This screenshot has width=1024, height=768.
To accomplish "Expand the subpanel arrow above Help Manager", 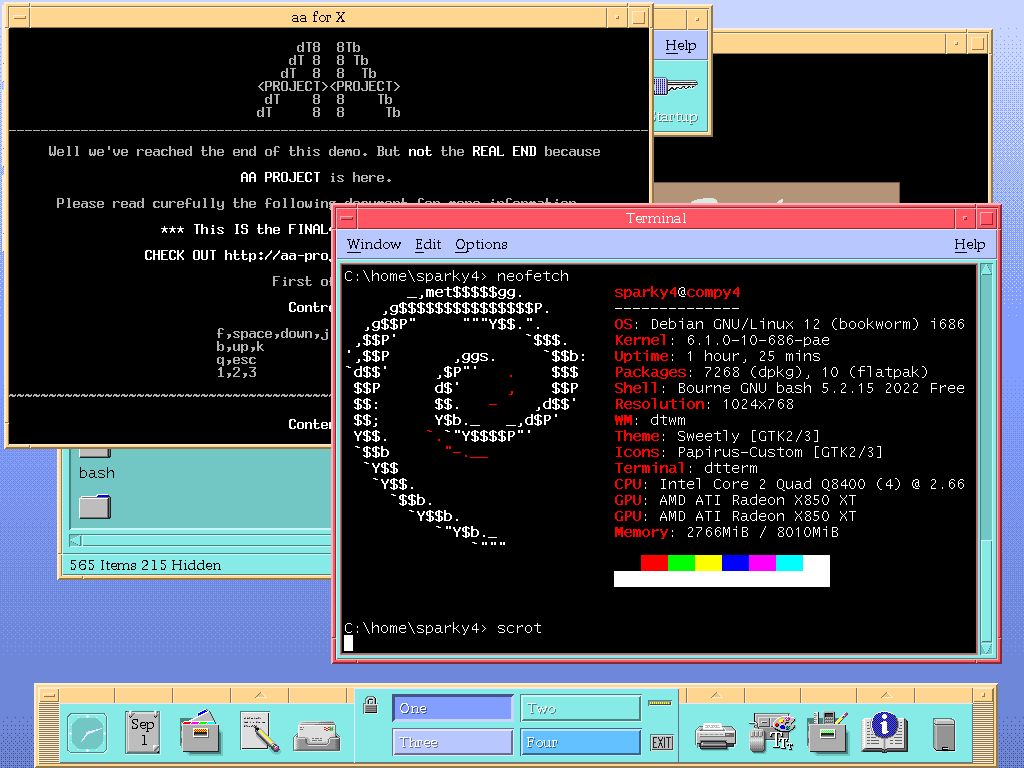I will click(x=885, y=694).
